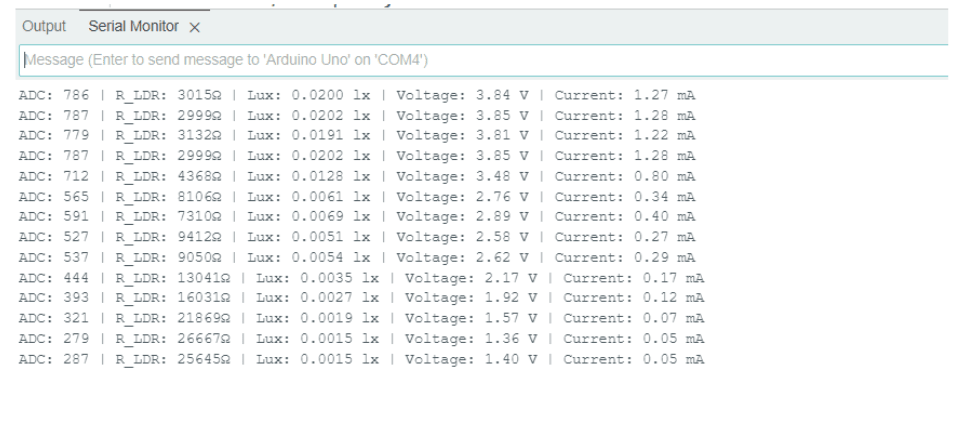Screen dimensions: 973x424
Task: Click the Current: 0.40 mA value
Action: coord(624,216)
